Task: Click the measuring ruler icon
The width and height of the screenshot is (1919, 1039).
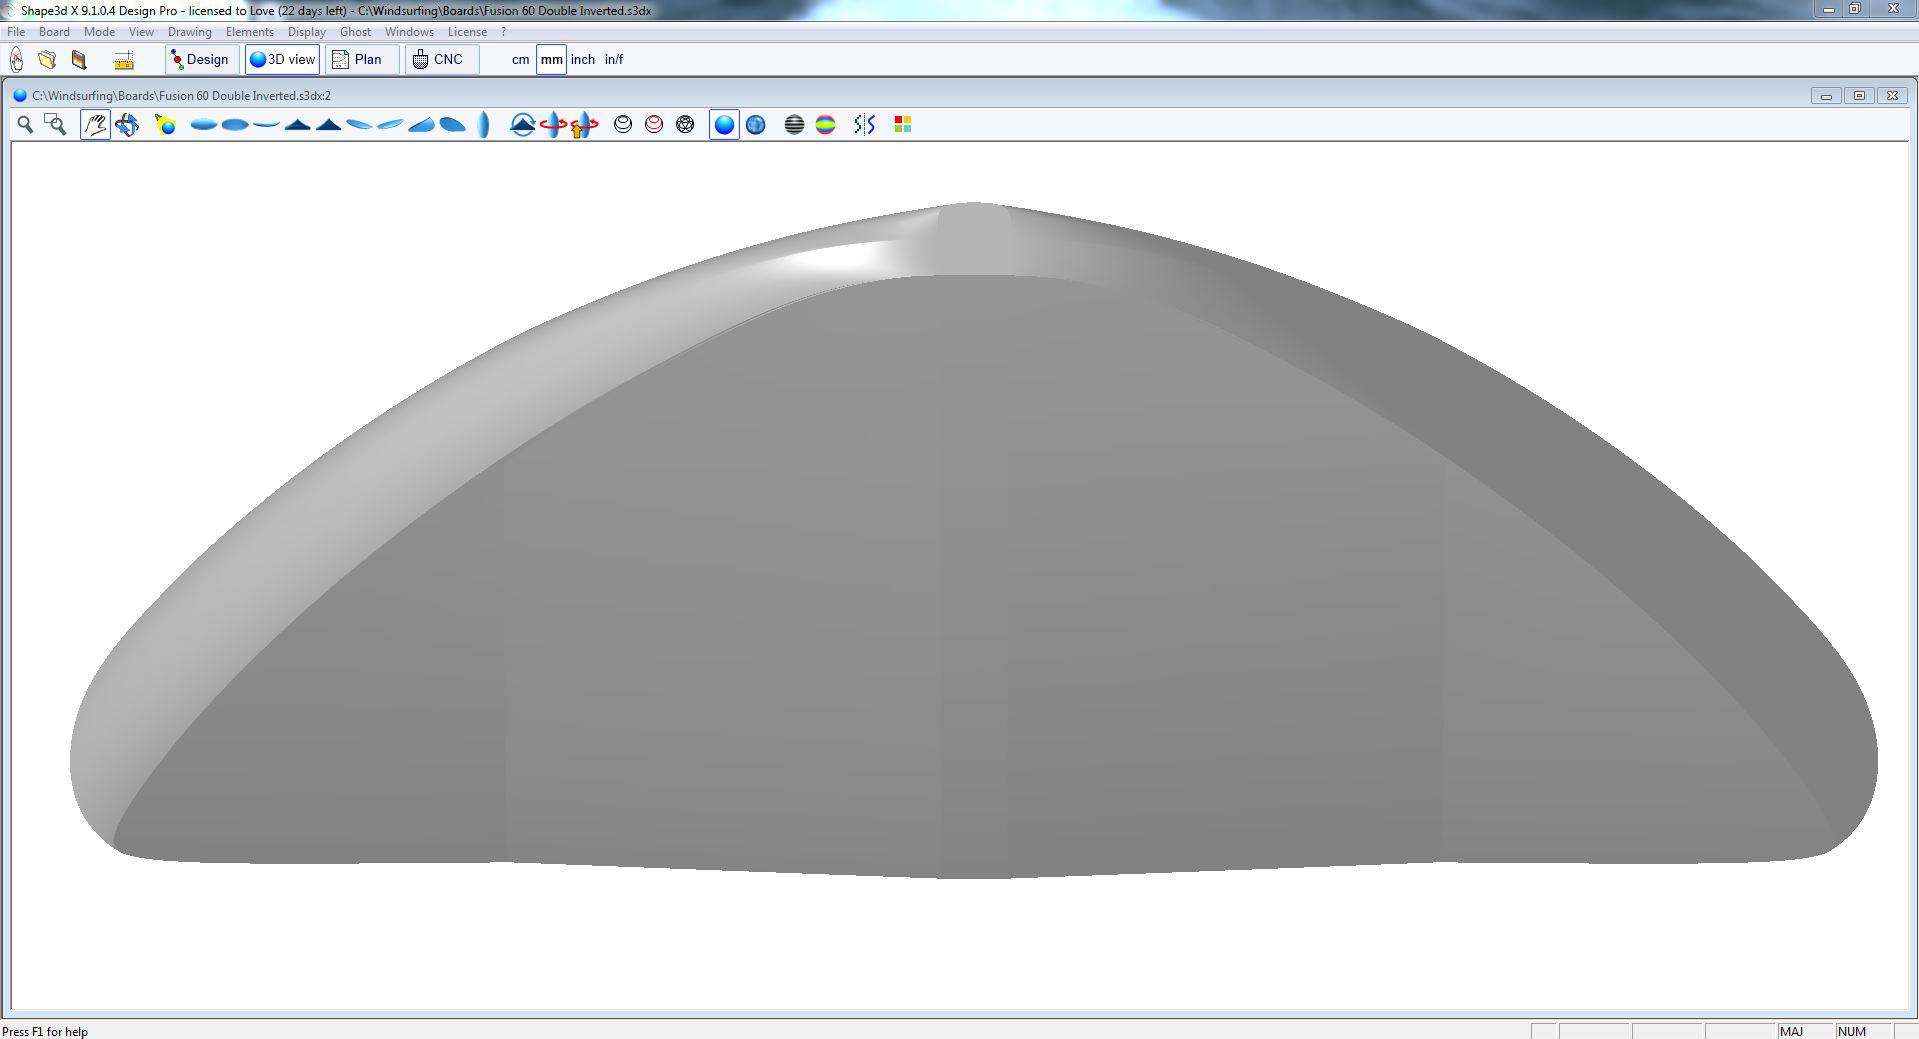Action: click(x=124, y=60)
